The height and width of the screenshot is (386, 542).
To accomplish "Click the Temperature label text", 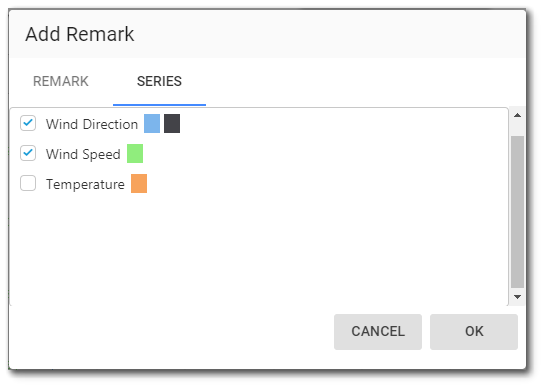I will (x=85, y=184).
